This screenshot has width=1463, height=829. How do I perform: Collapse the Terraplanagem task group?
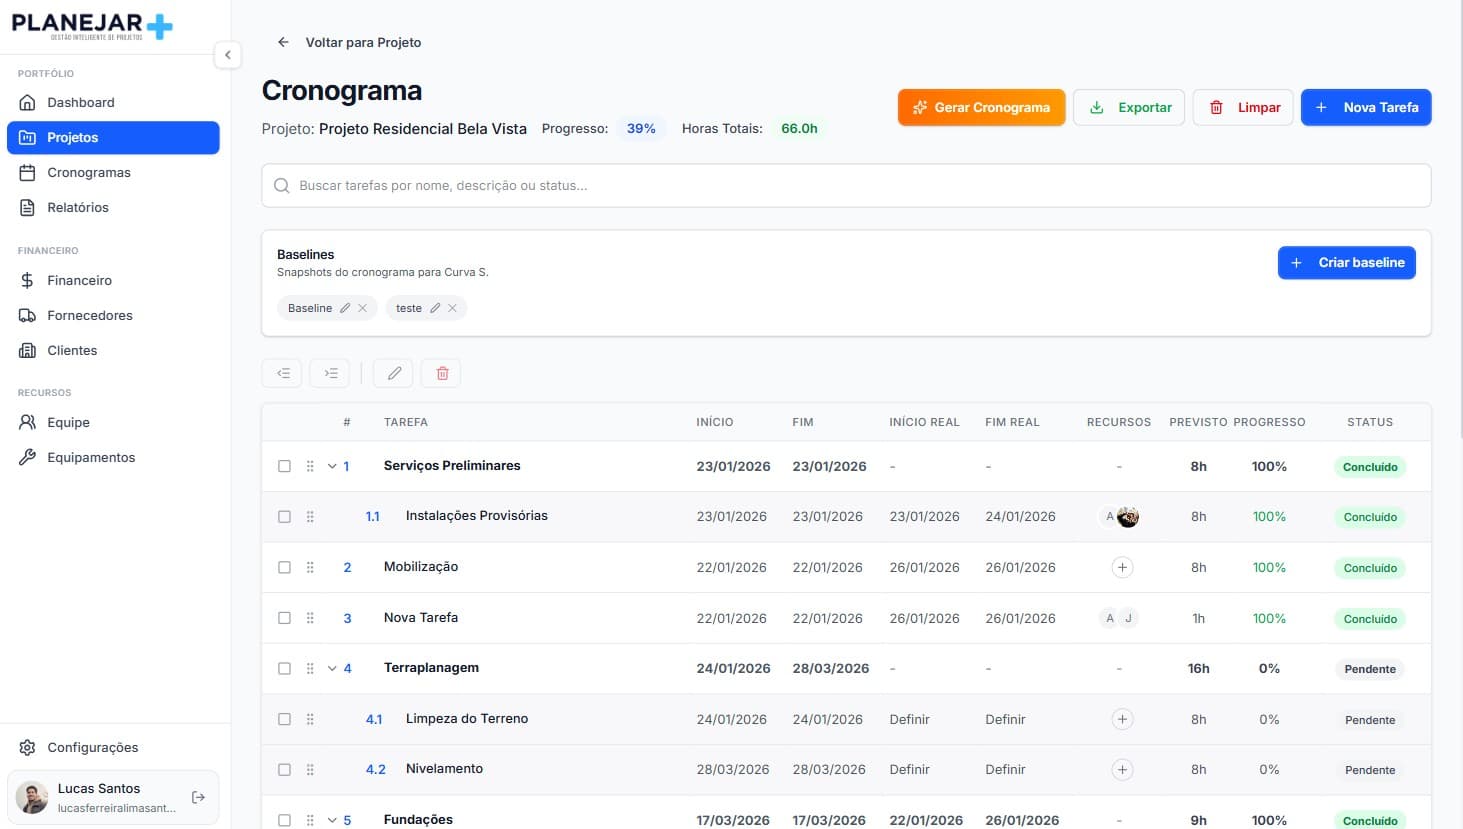pos(332,668)
